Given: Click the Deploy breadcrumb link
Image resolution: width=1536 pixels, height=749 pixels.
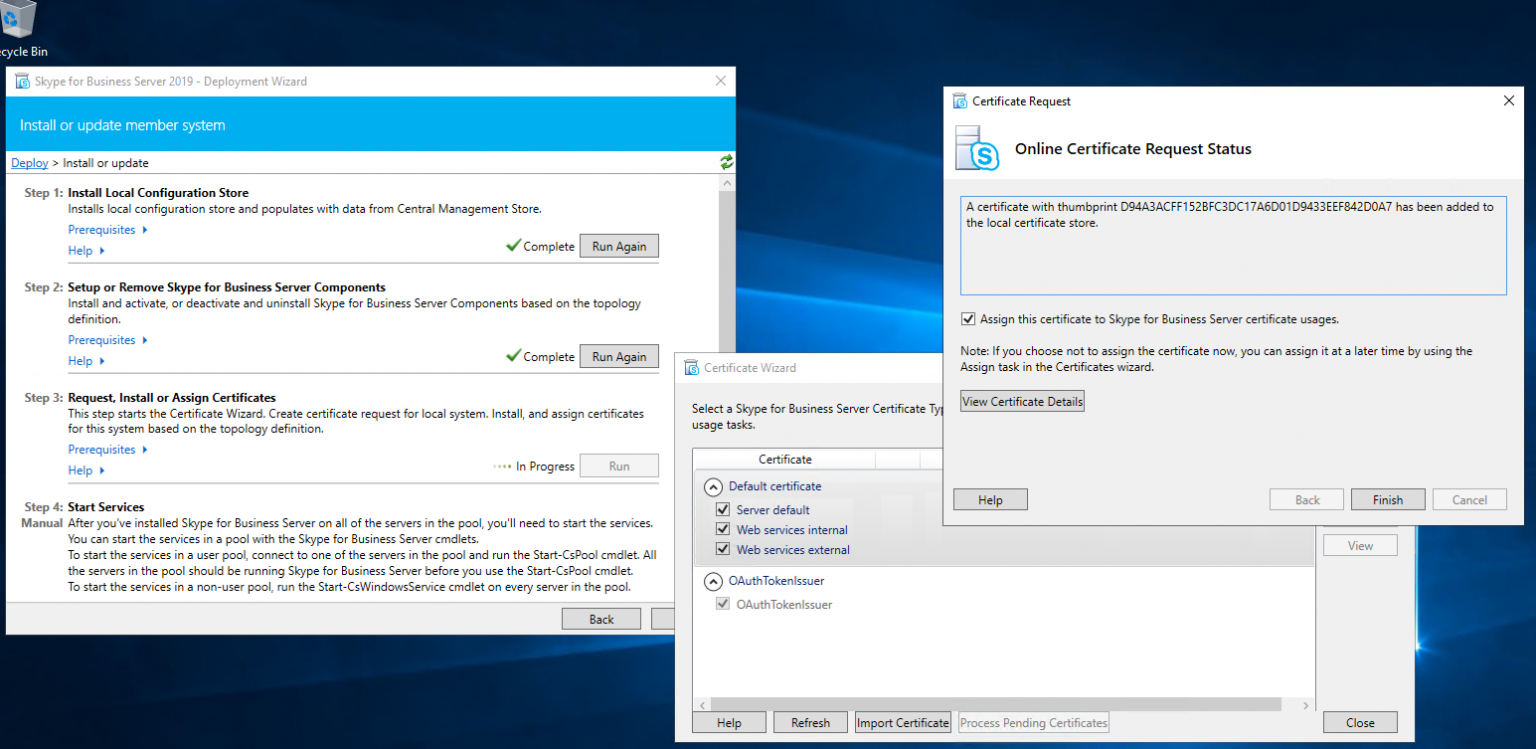Looking at the screenshot, I should (x=30, y=163).
